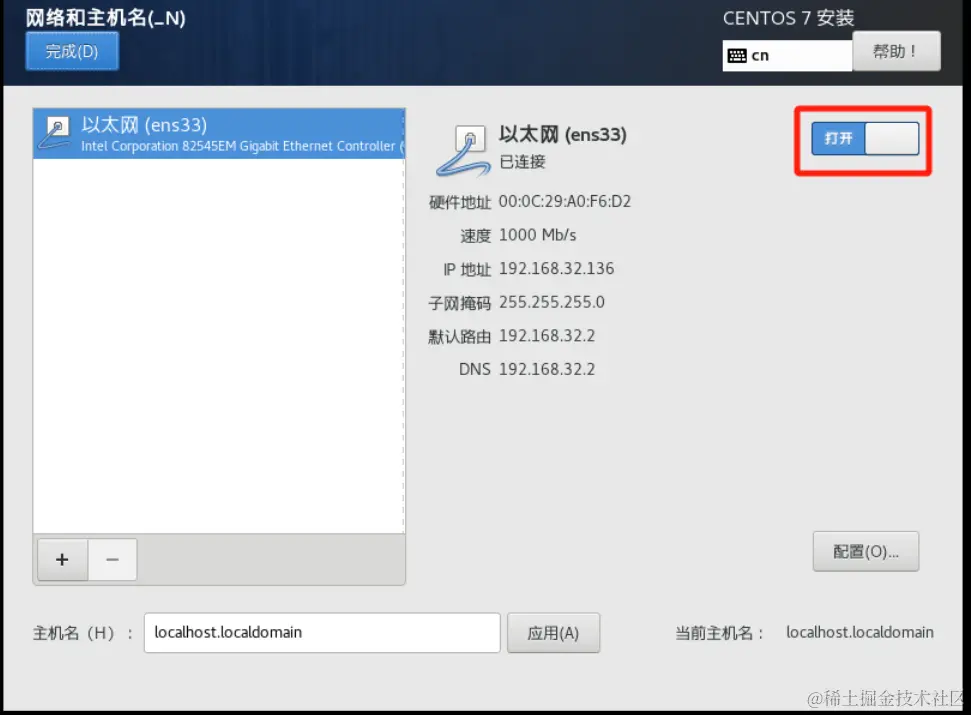Apply the hostname with 应用(A) button
Image resolution: width=973 pixels, height=715 pixels.
click(554, 633)
